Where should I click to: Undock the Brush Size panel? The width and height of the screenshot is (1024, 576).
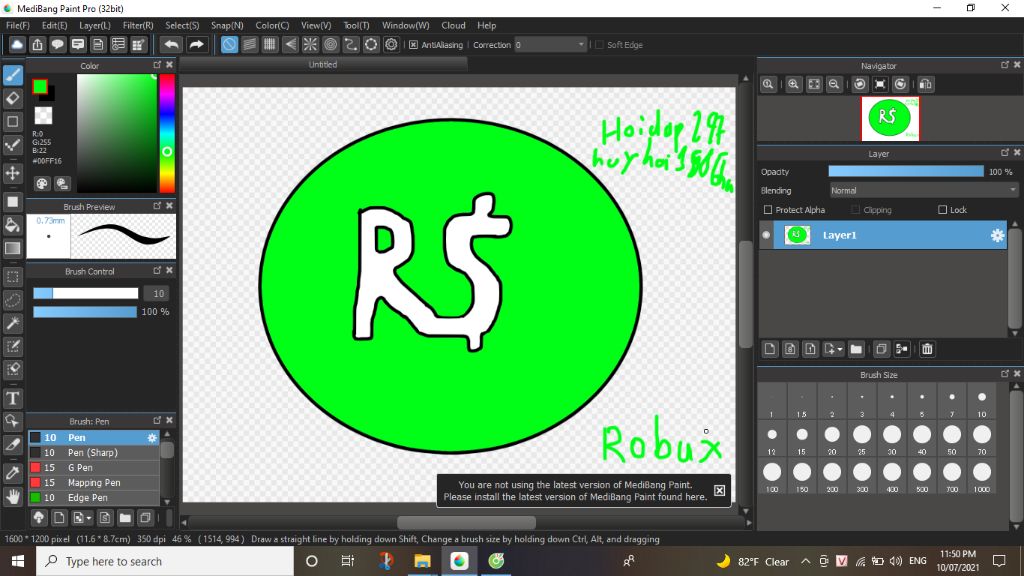1005,374
